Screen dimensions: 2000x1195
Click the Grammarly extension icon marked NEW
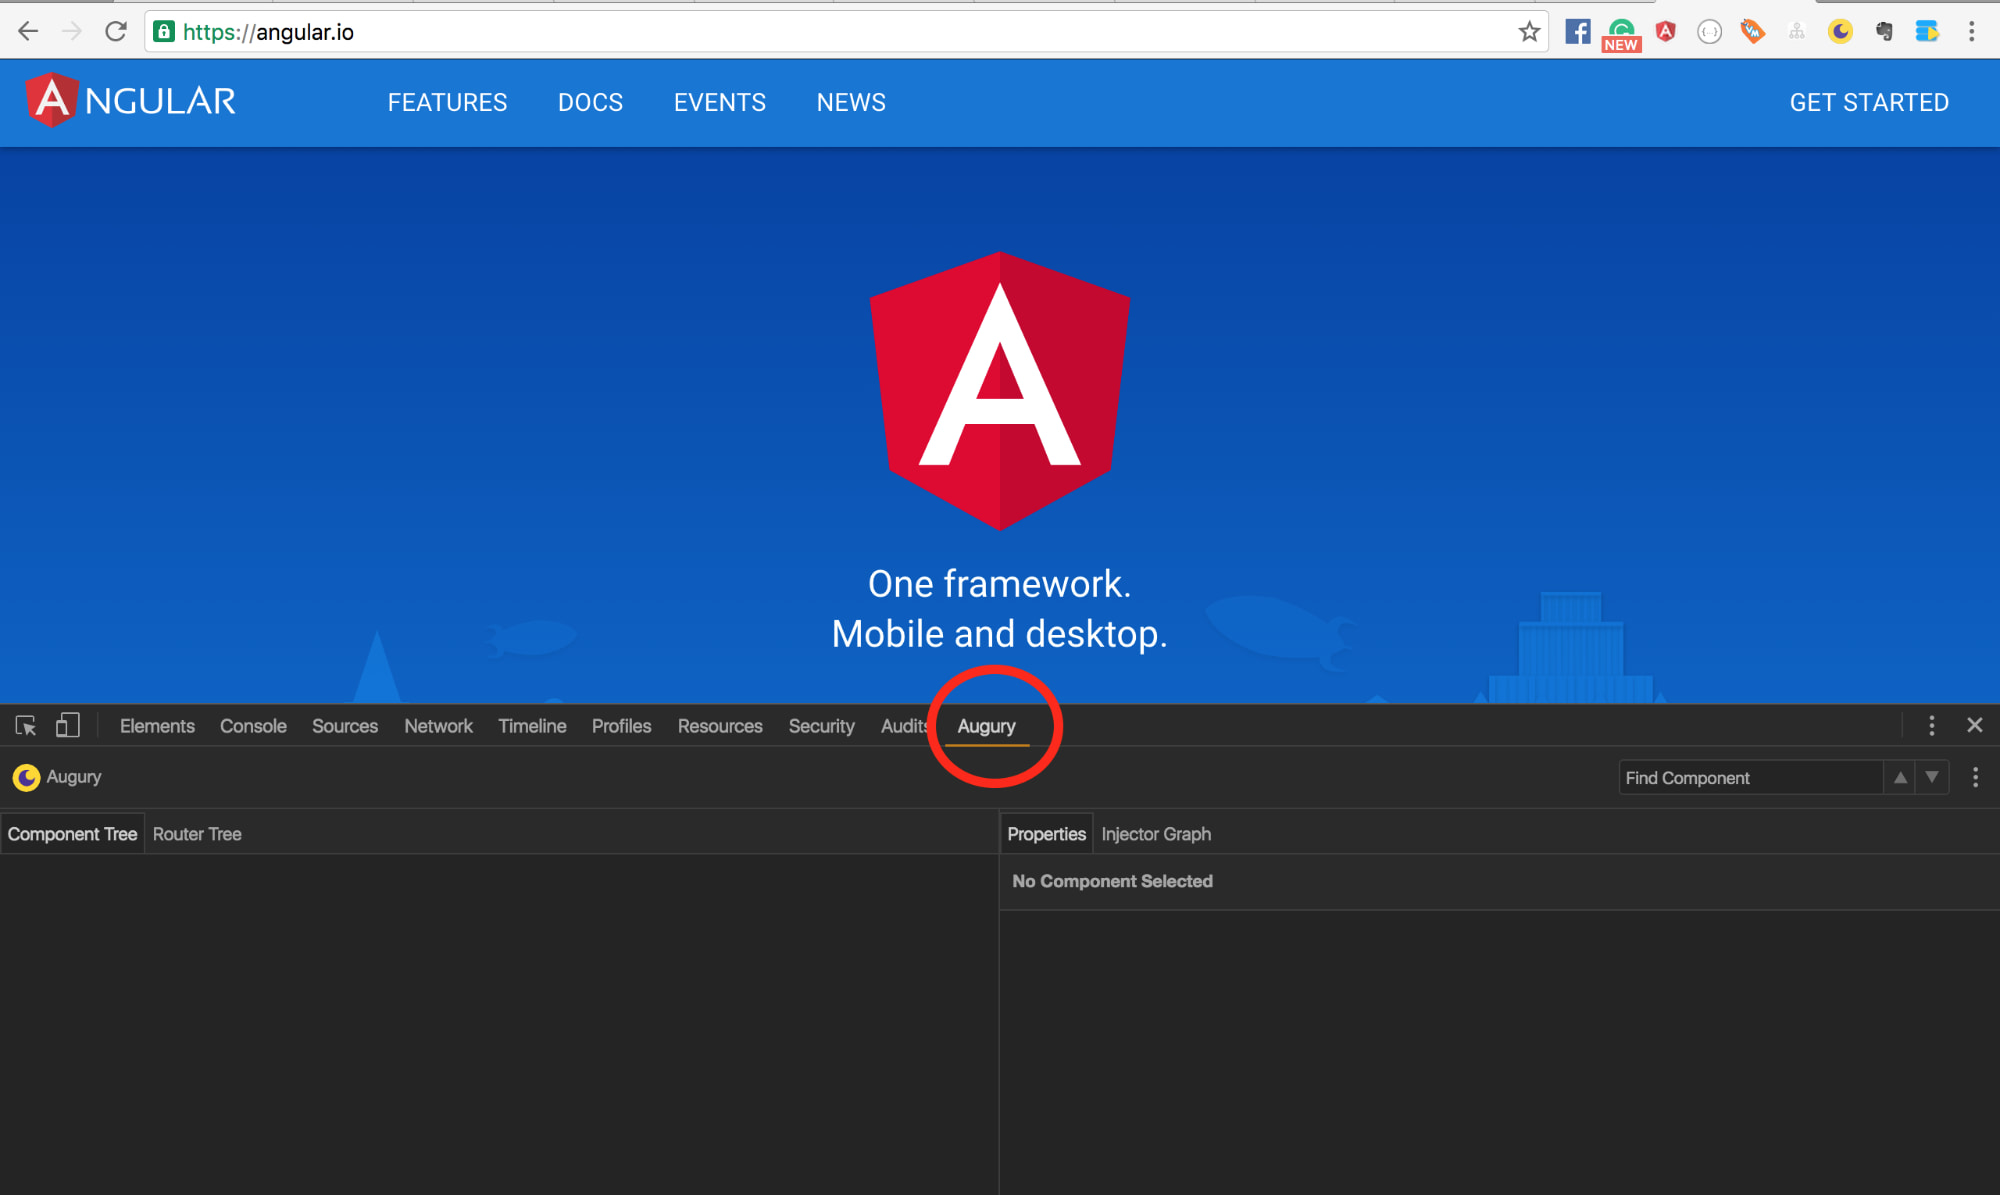coord(1620,31)
